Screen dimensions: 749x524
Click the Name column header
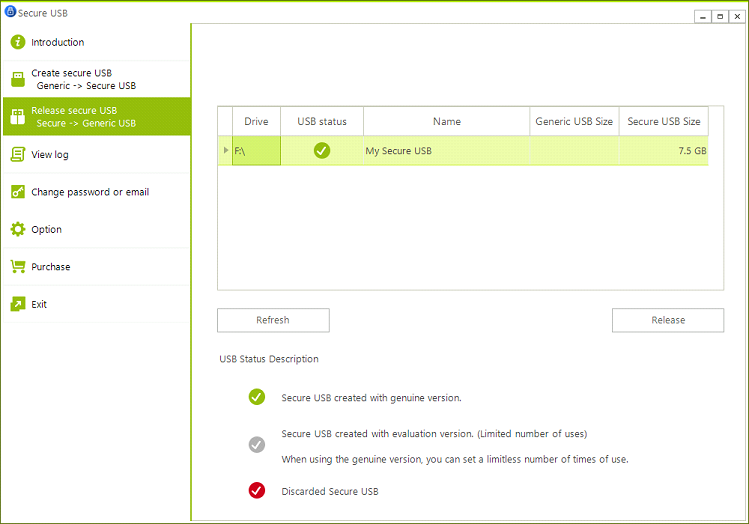446,121
